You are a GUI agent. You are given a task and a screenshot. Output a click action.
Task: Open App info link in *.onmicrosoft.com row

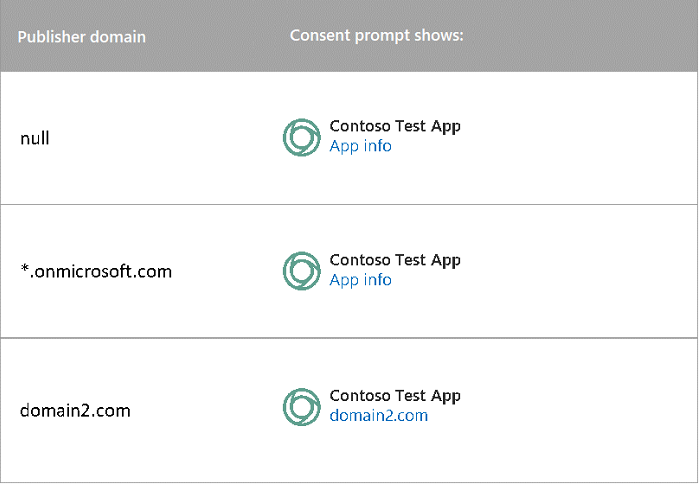pyautogui.click(x=360, y=280)
